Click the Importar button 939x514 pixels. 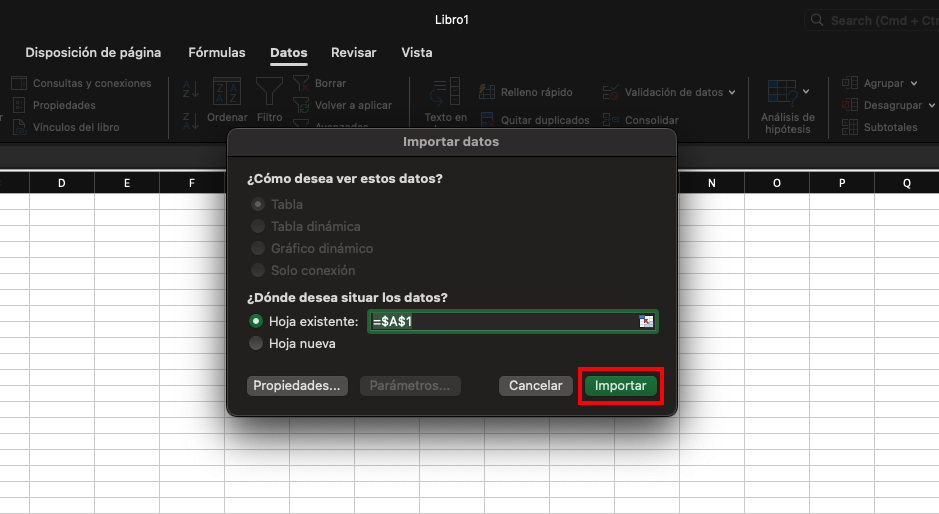coord(620,385)
